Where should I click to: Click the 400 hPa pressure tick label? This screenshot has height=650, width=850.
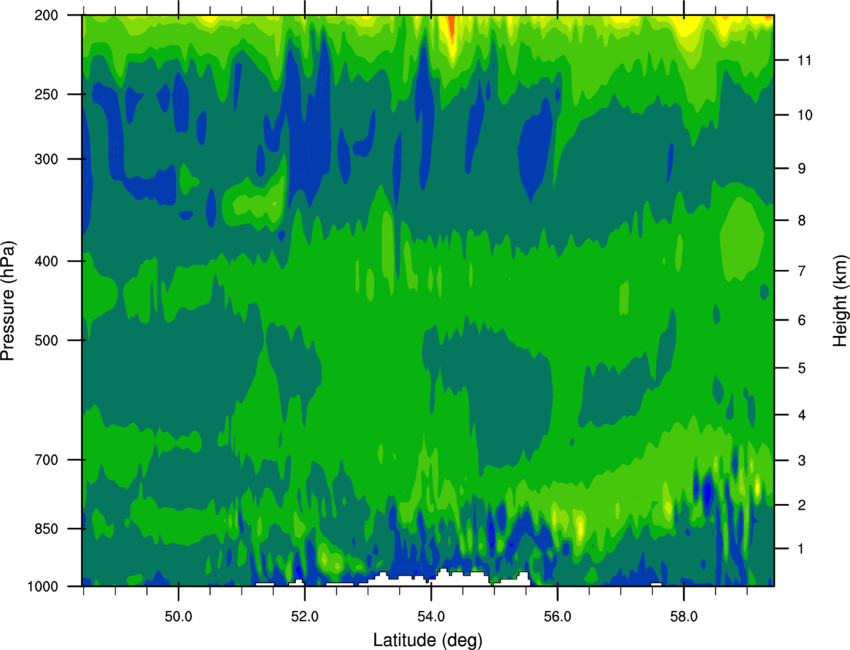tap(46, 261)
